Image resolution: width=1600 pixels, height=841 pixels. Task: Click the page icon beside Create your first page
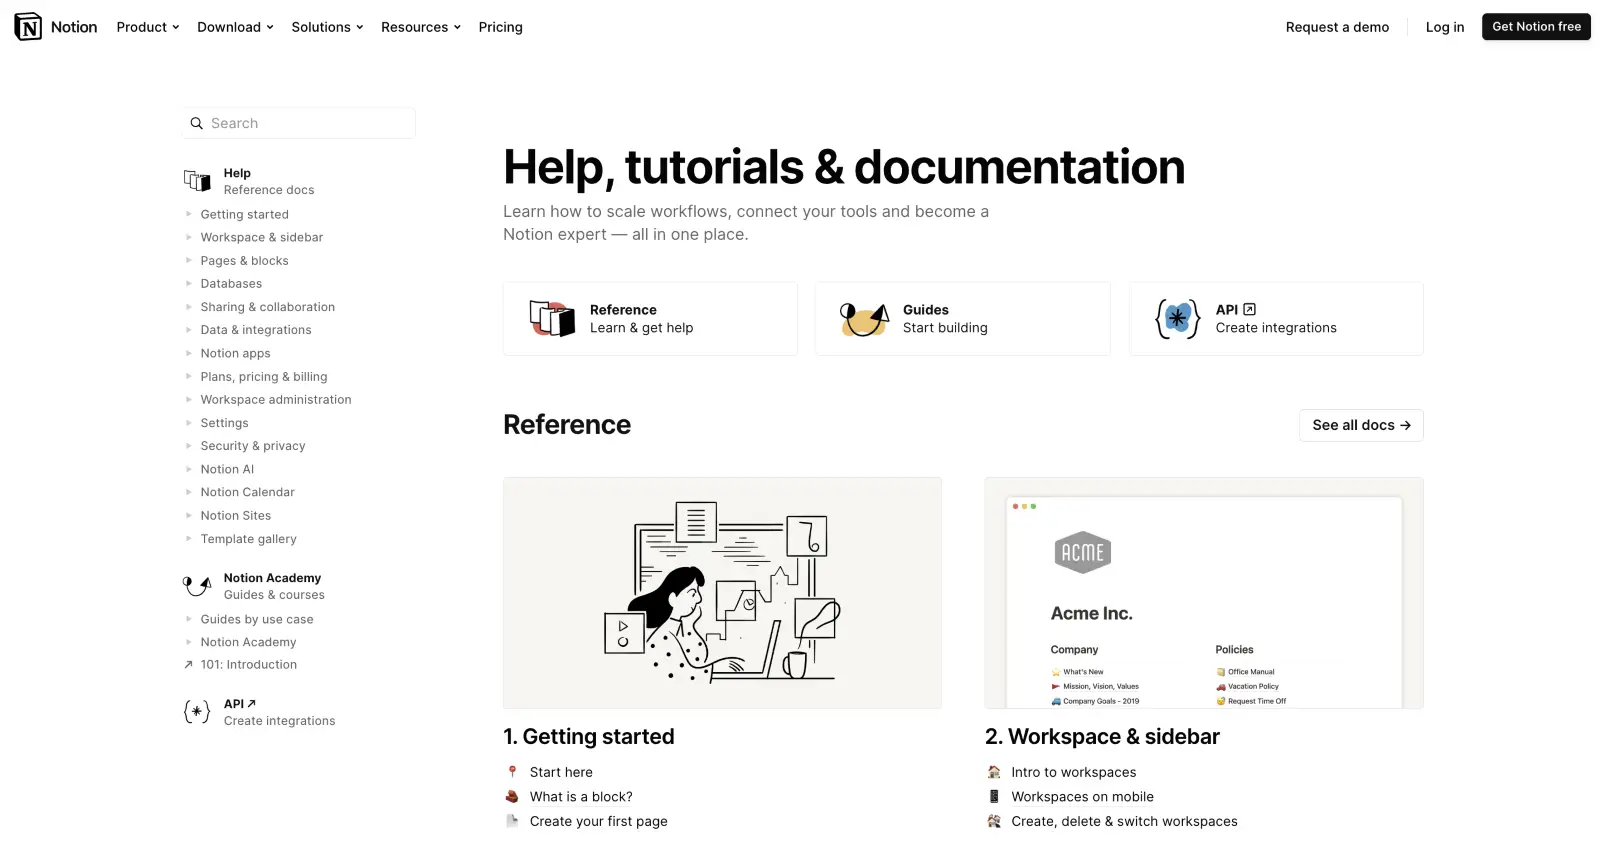tap(512, 821)
